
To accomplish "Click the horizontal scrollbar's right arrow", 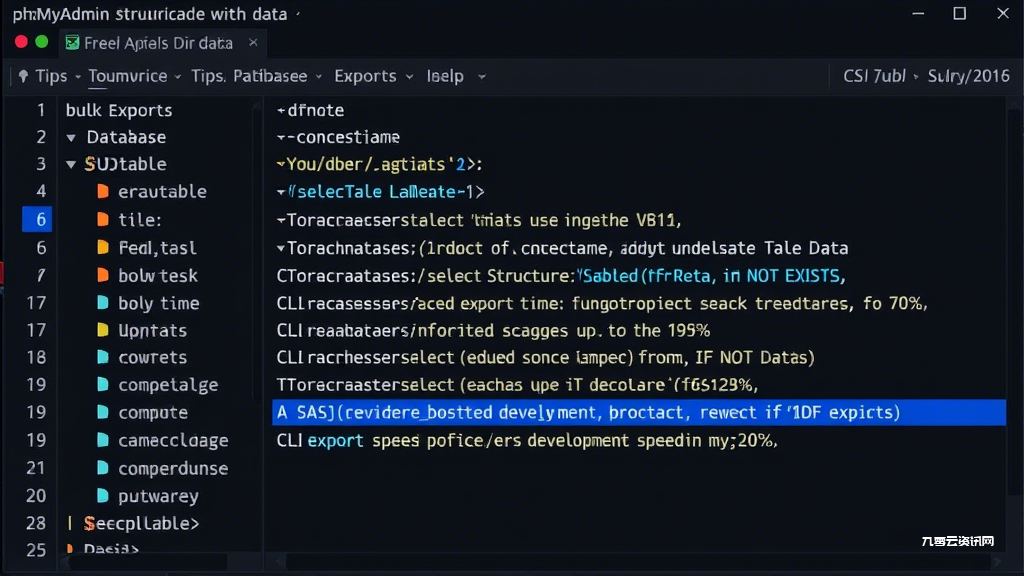I will pyautogui.click(x=997, y=562).
